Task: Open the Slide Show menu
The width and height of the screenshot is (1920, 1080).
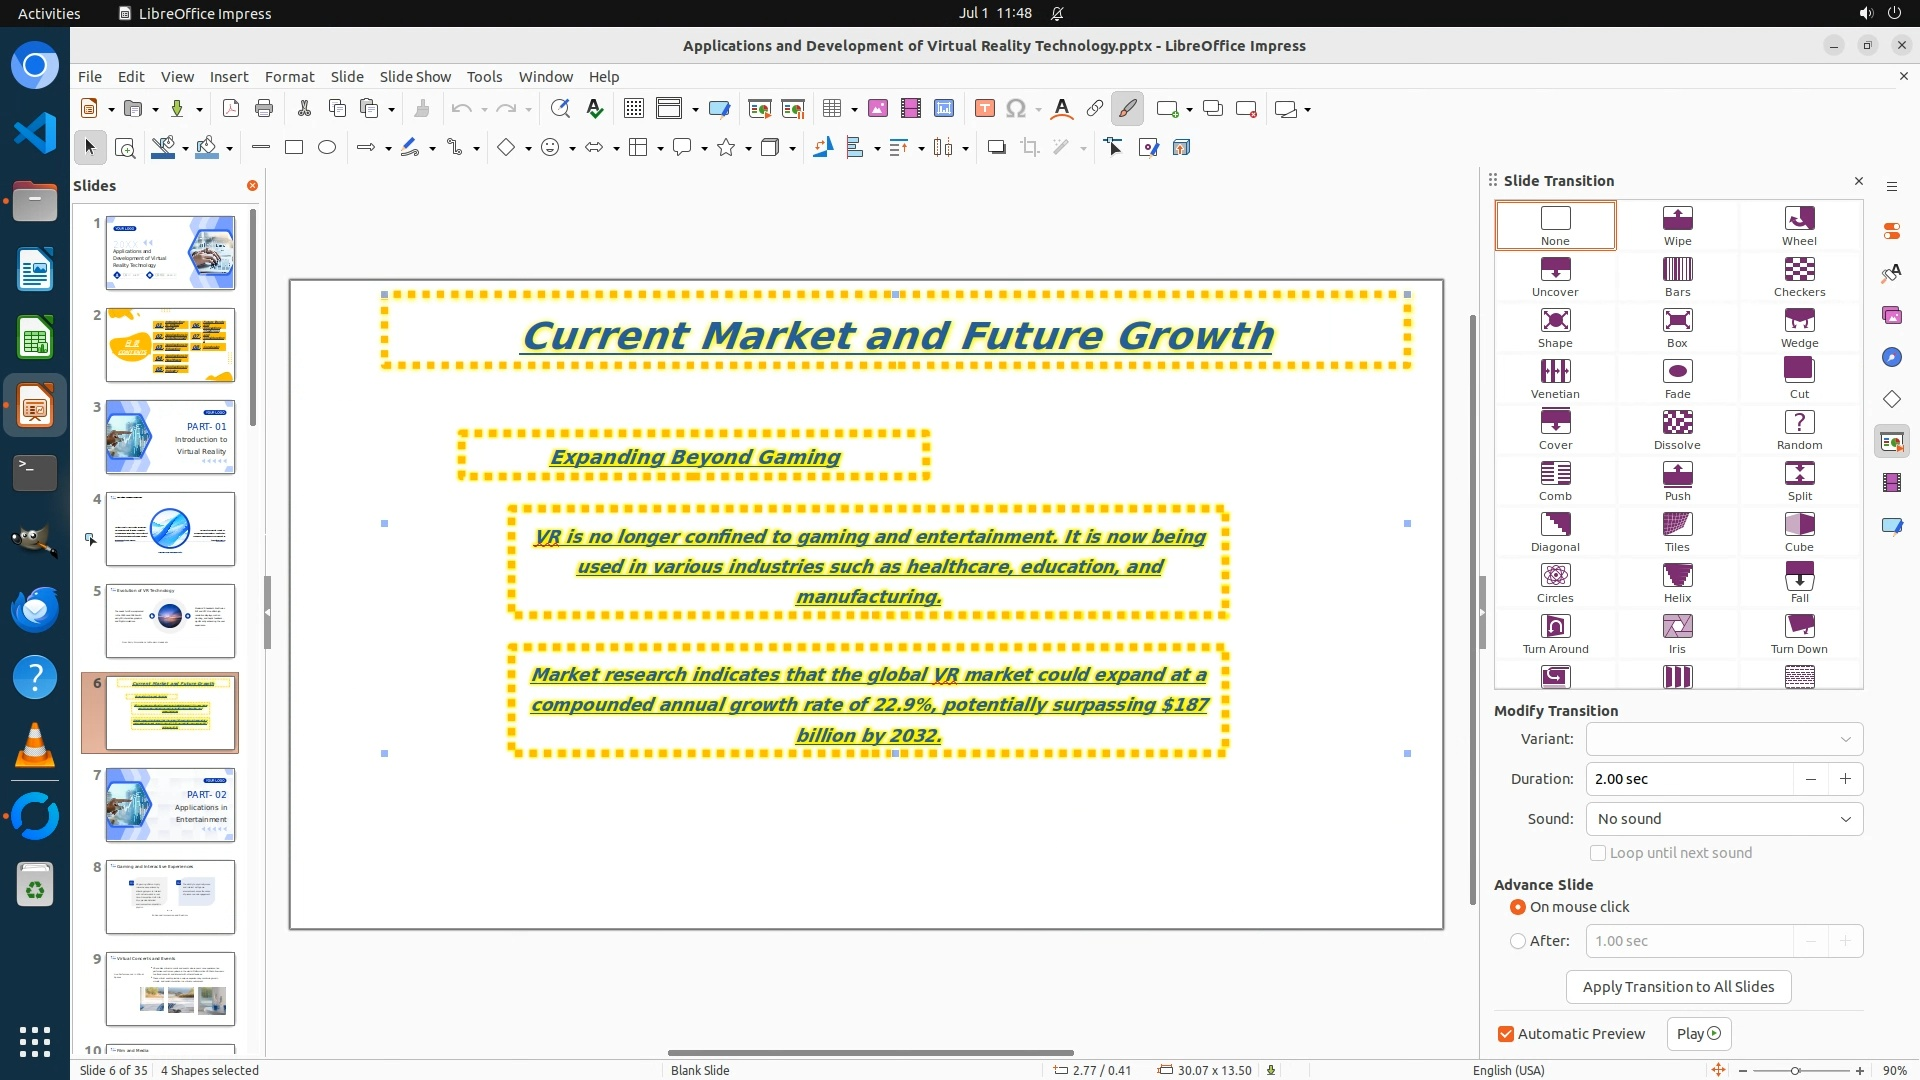Action: coord(415,76)
